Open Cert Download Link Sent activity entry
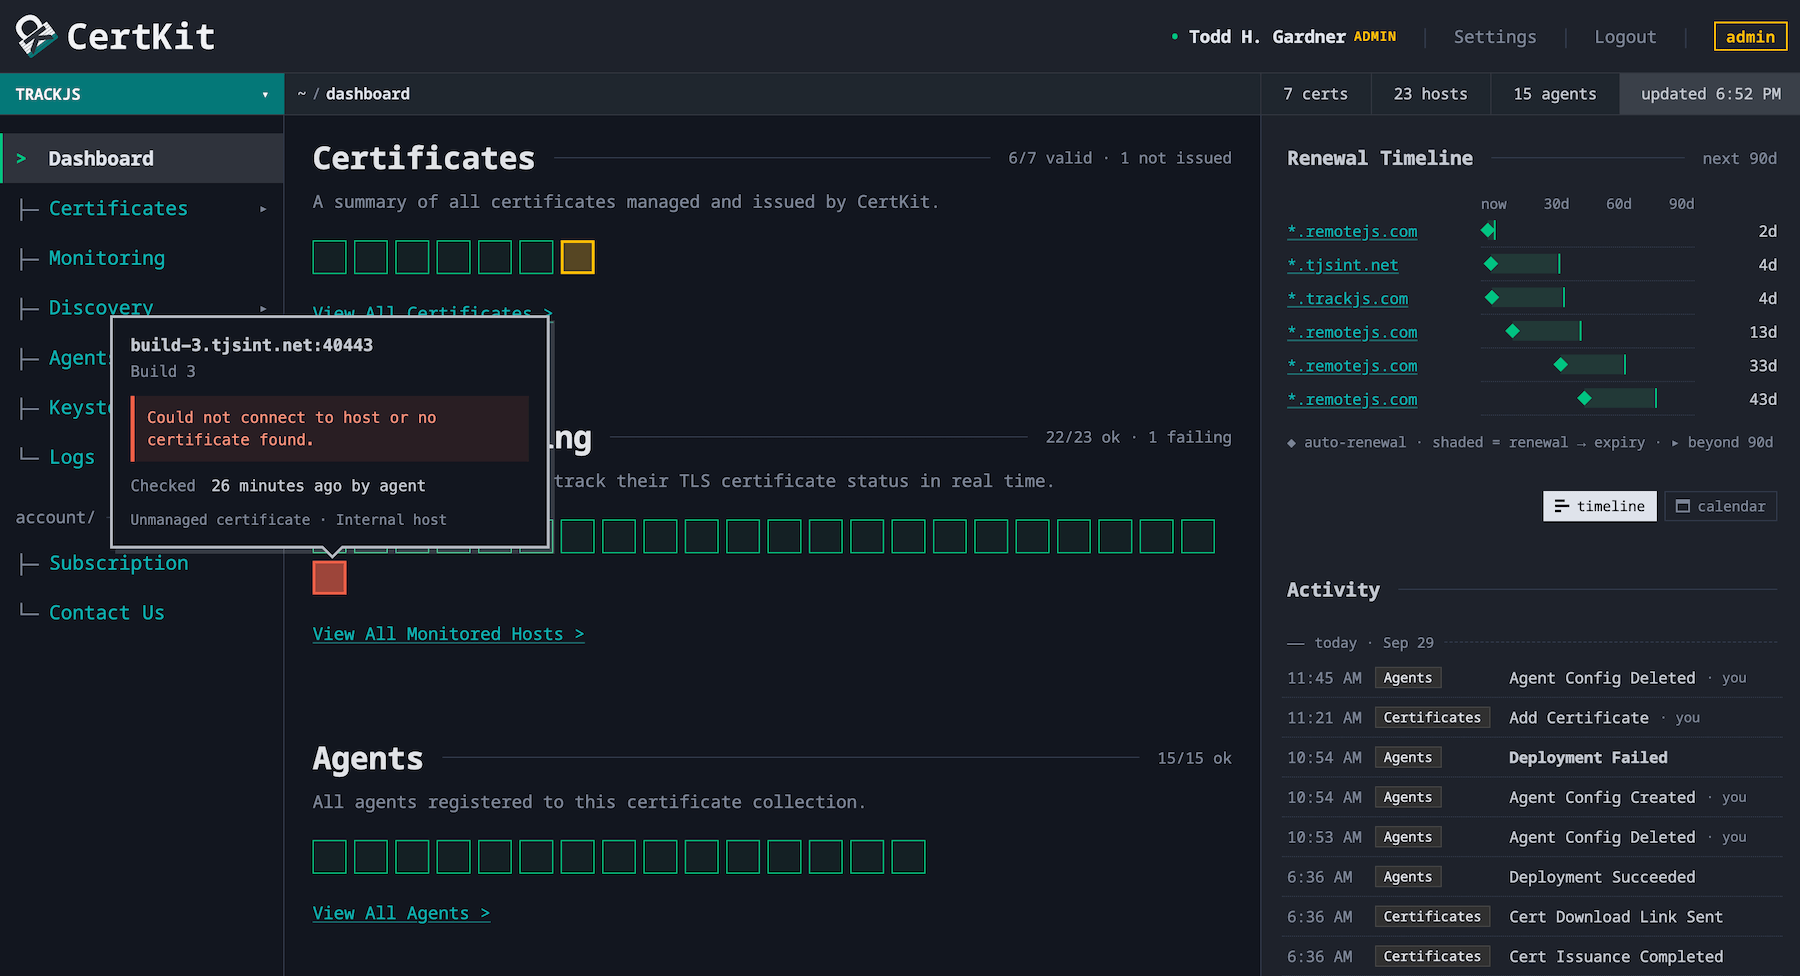 pos(1616,917)
